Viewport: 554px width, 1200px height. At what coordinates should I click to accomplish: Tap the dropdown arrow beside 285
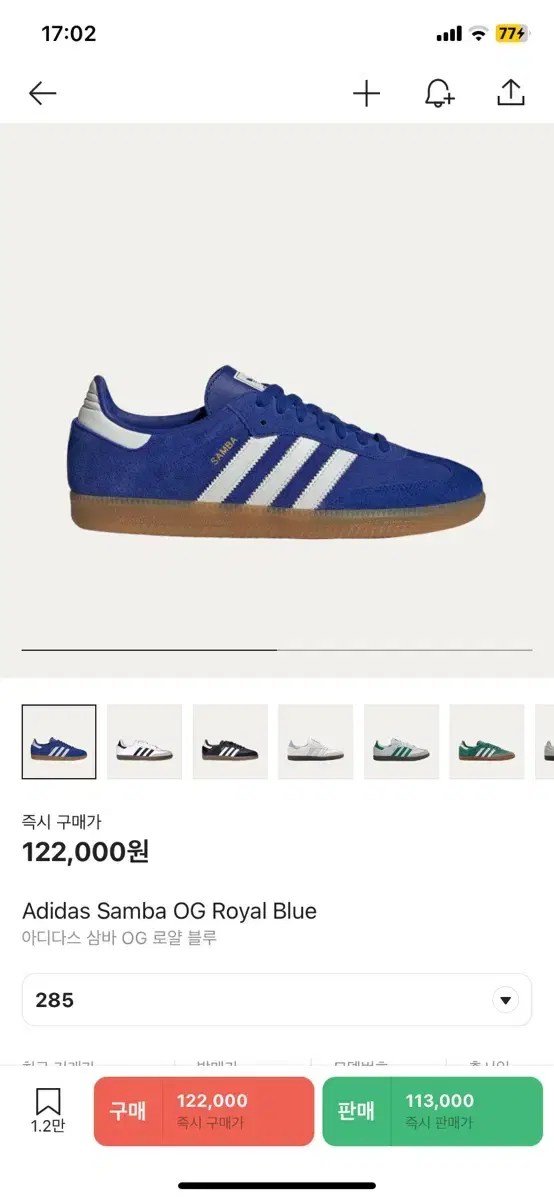click(506, 1000)
